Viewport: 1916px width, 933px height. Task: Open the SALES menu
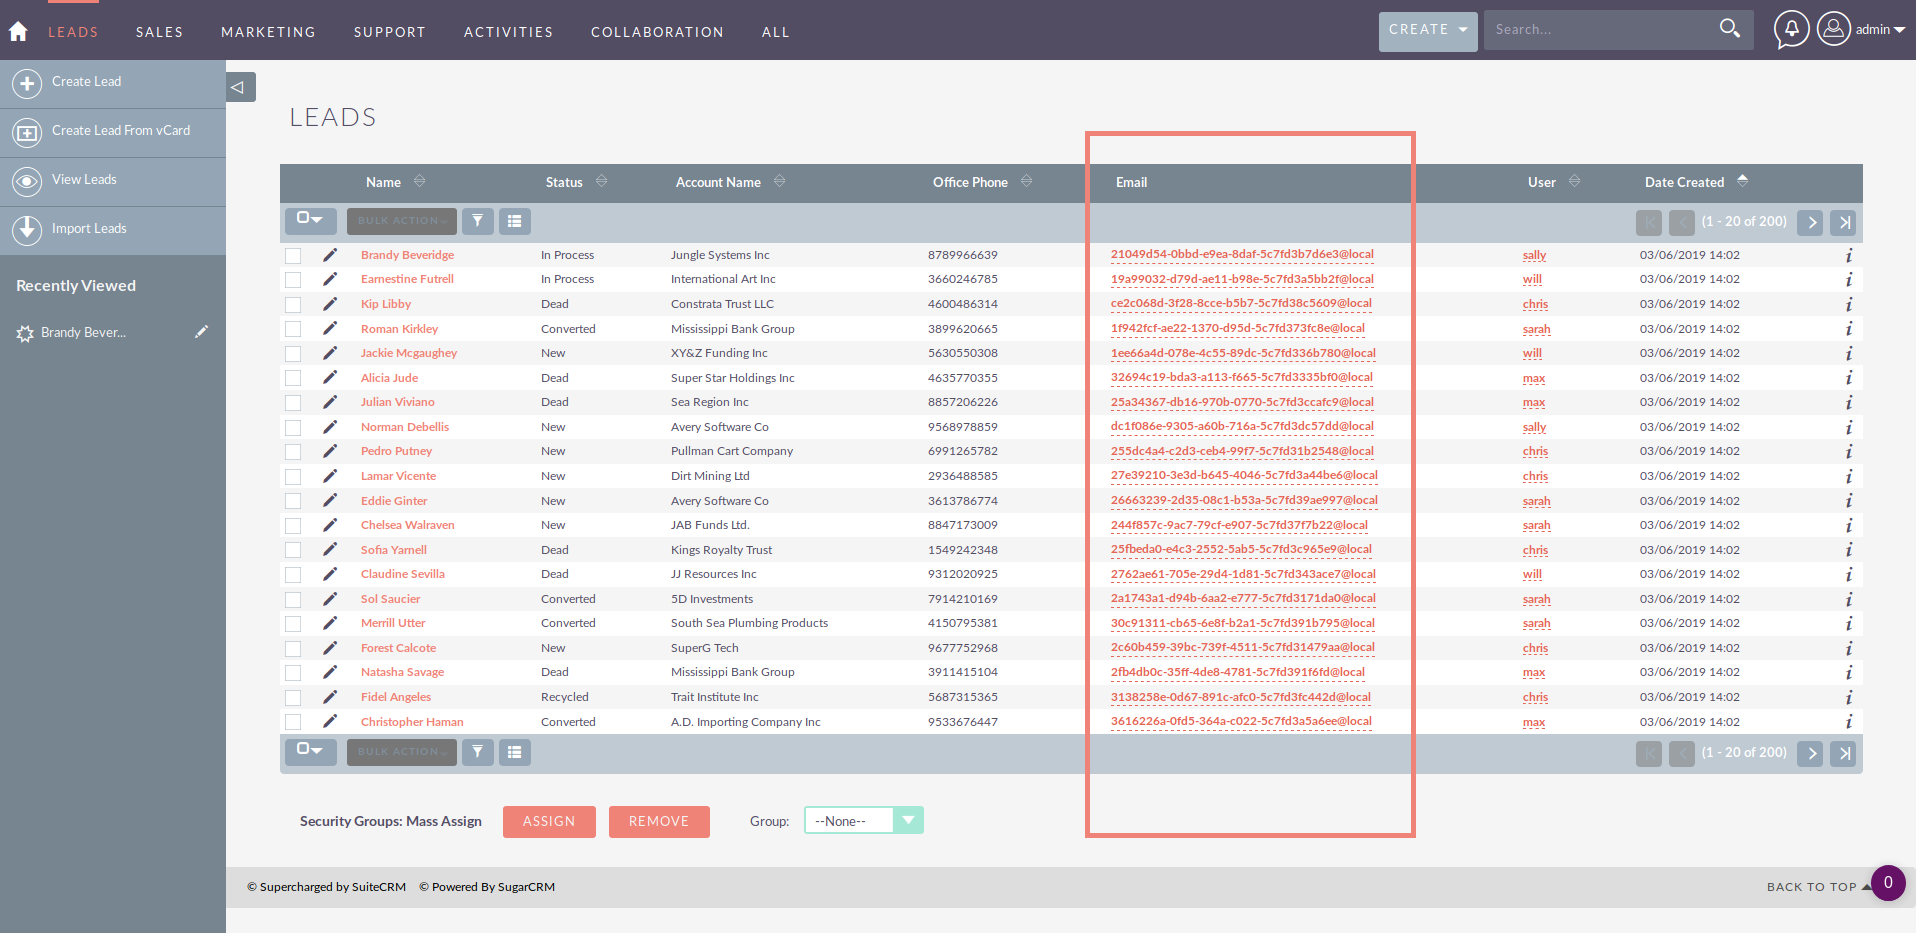(160, 32)
